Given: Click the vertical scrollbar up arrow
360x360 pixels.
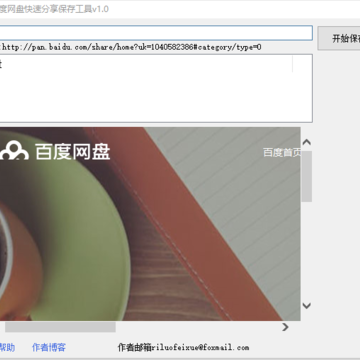Looking at the screenshot, I should pos(307,143).
